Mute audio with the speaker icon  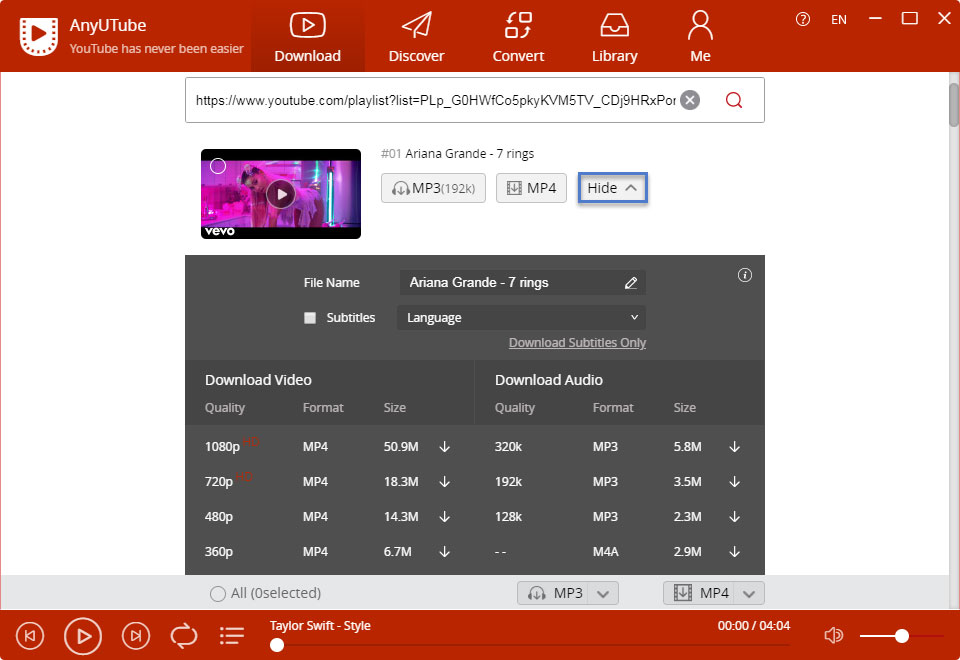tap(833, 636)
